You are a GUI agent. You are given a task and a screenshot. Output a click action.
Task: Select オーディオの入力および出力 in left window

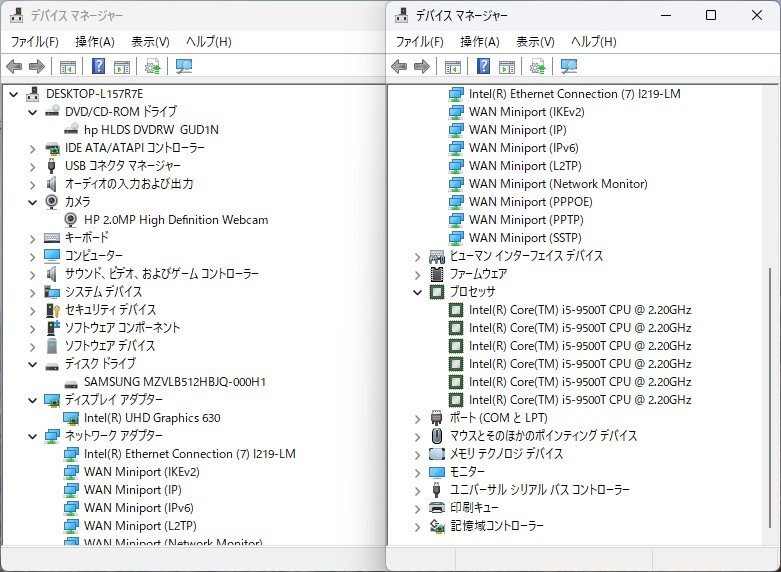click(x=129, y=183)
